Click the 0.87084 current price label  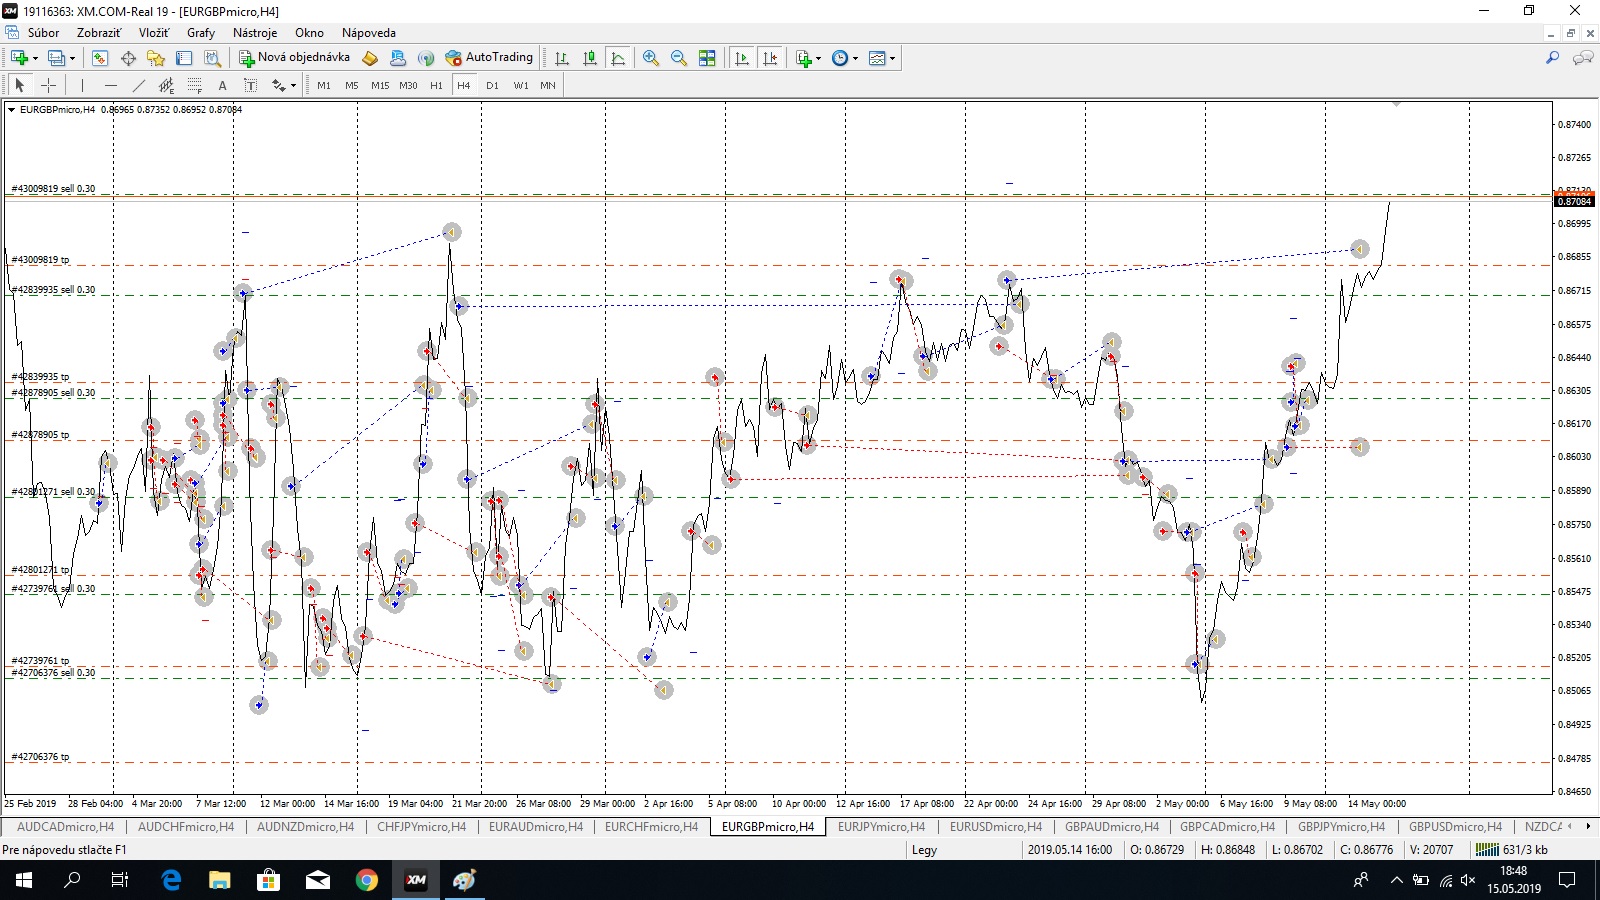[x=1574, y=201]
